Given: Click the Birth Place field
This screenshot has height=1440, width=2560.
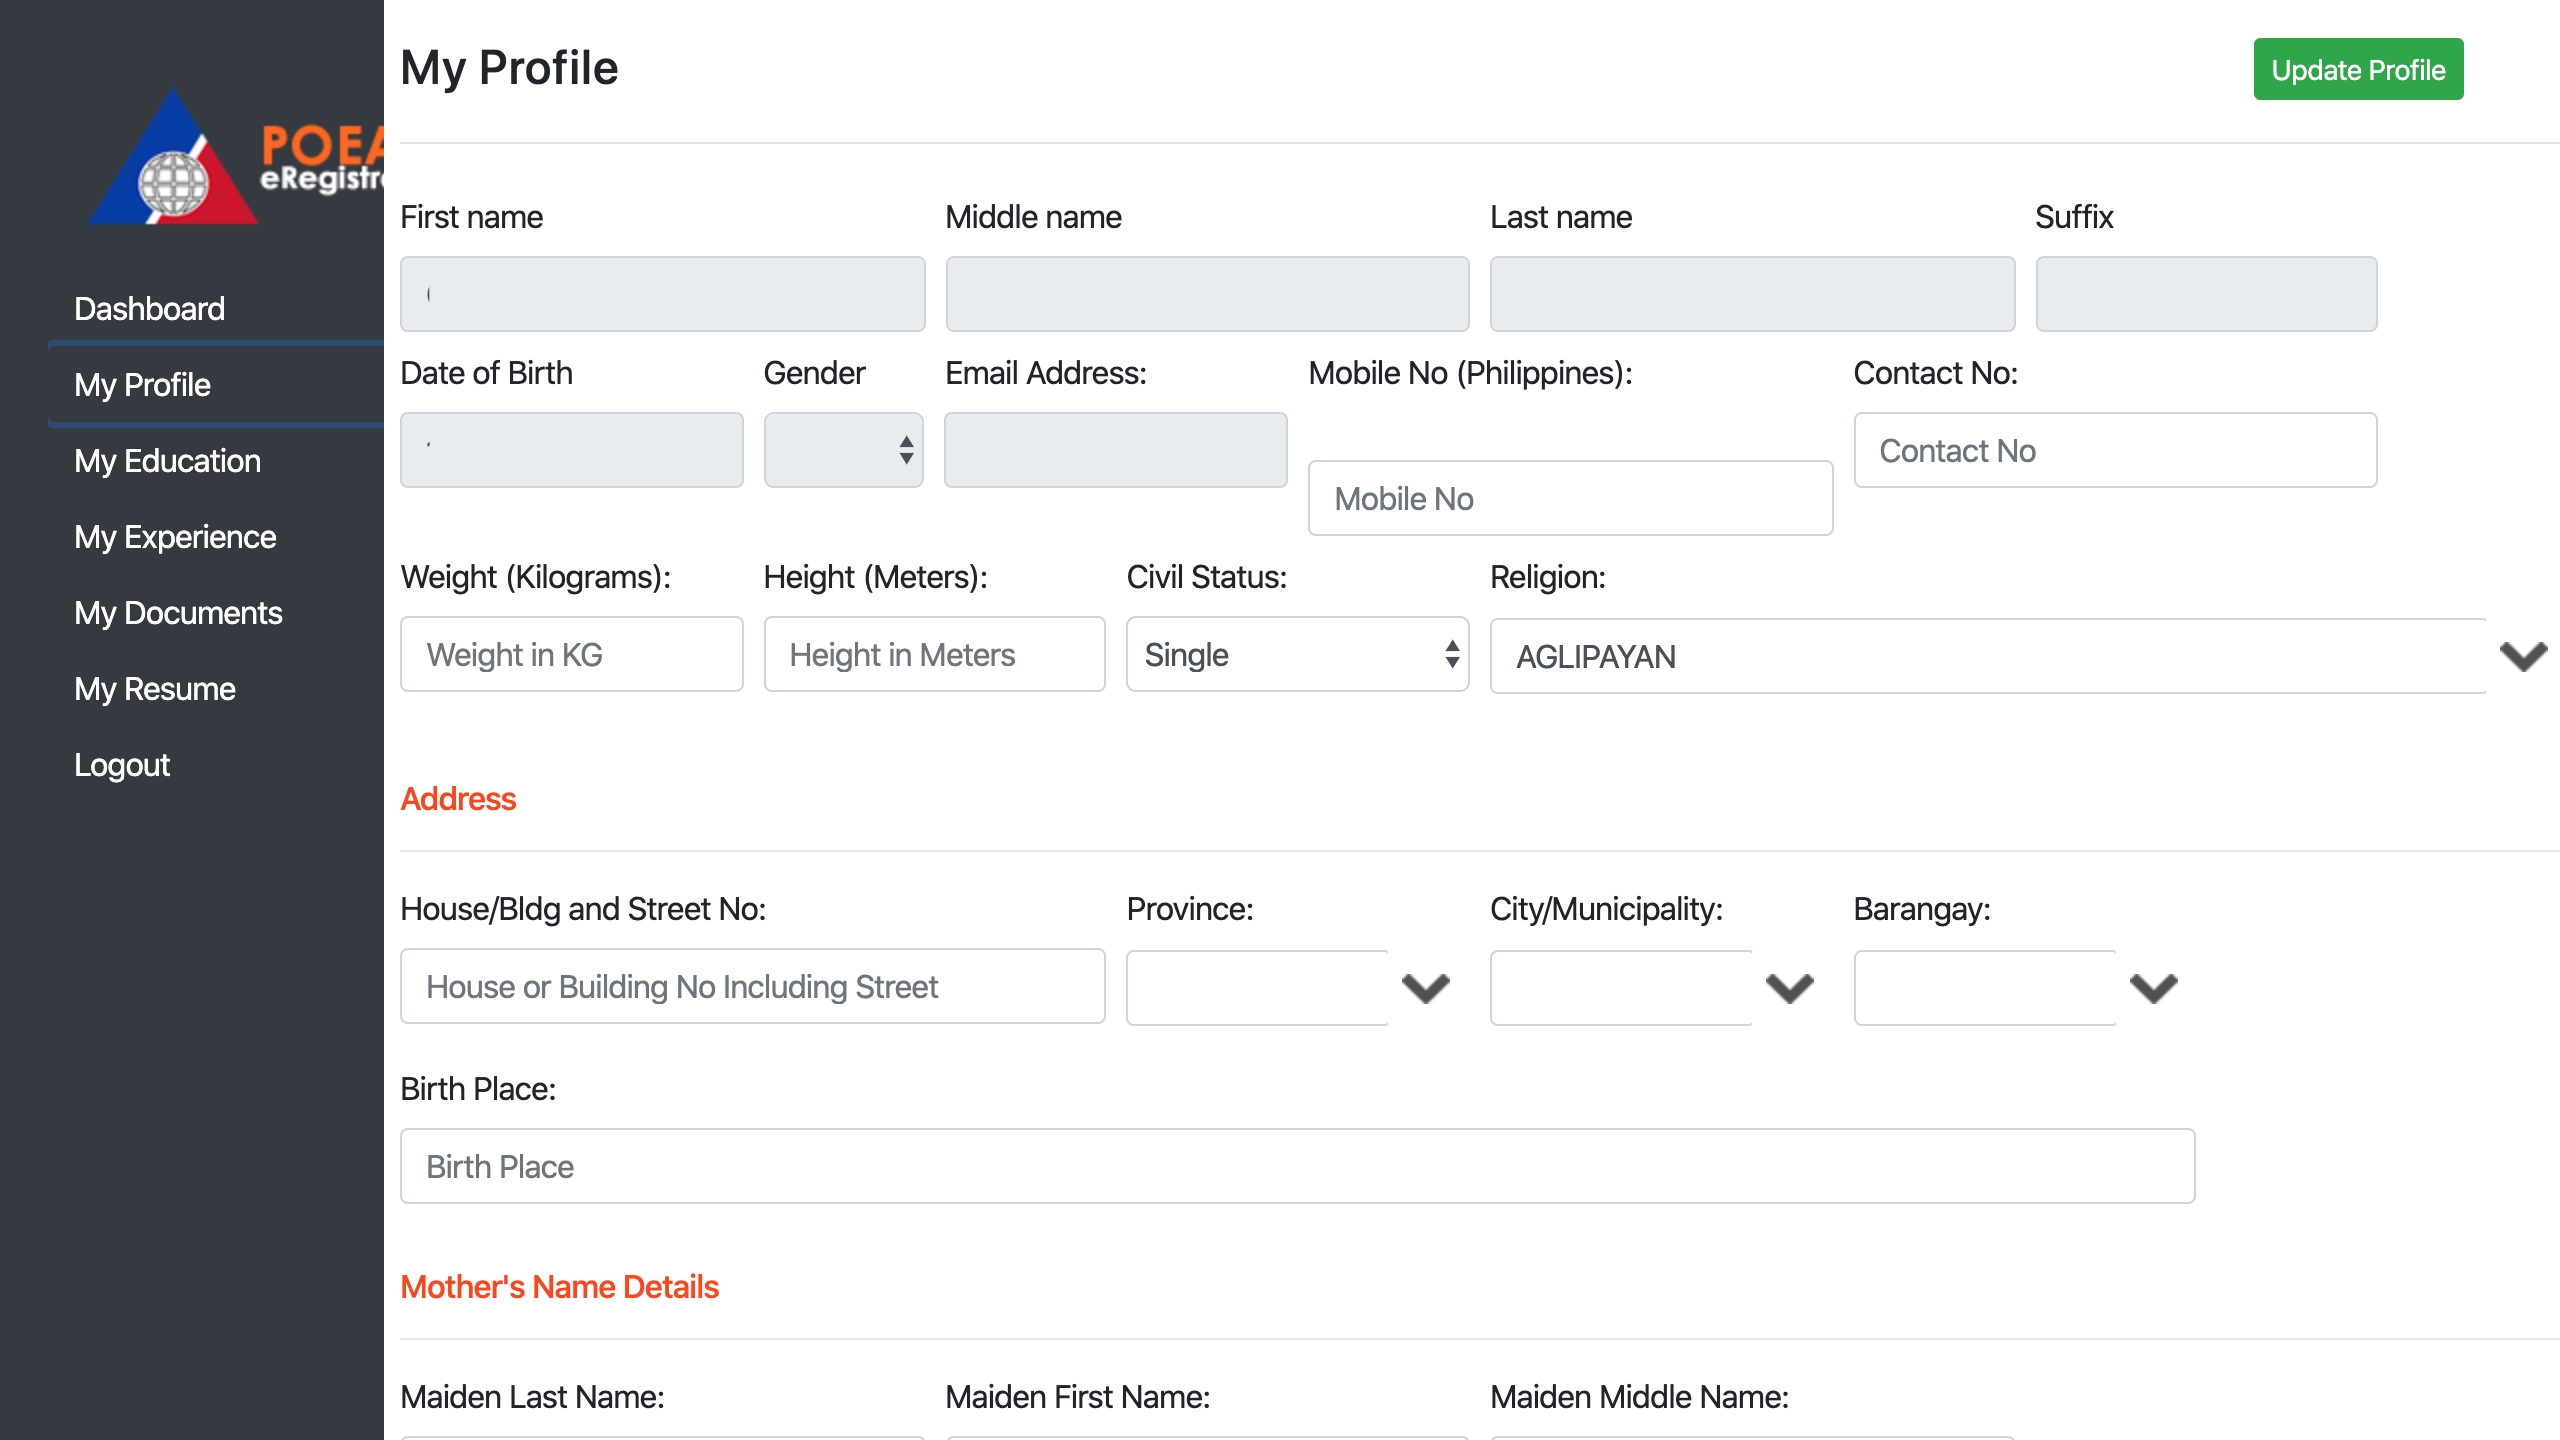Looking at the screenshot, I should coord(1297,1166).
